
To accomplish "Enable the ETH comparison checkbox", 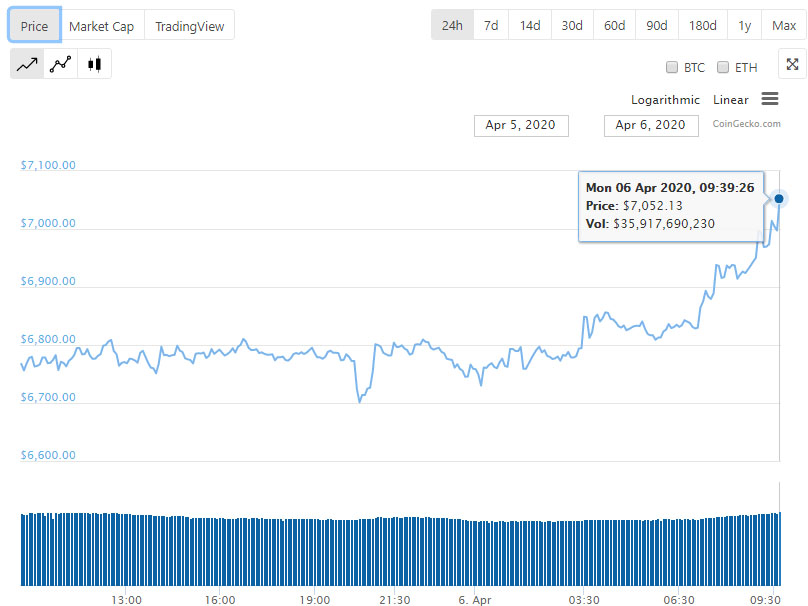I will tap(723, 68).
